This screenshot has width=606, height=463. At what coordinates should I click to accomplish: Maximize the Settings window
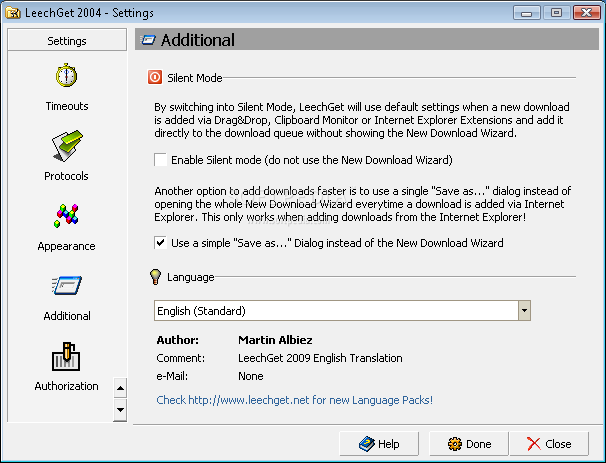[556, 13]
